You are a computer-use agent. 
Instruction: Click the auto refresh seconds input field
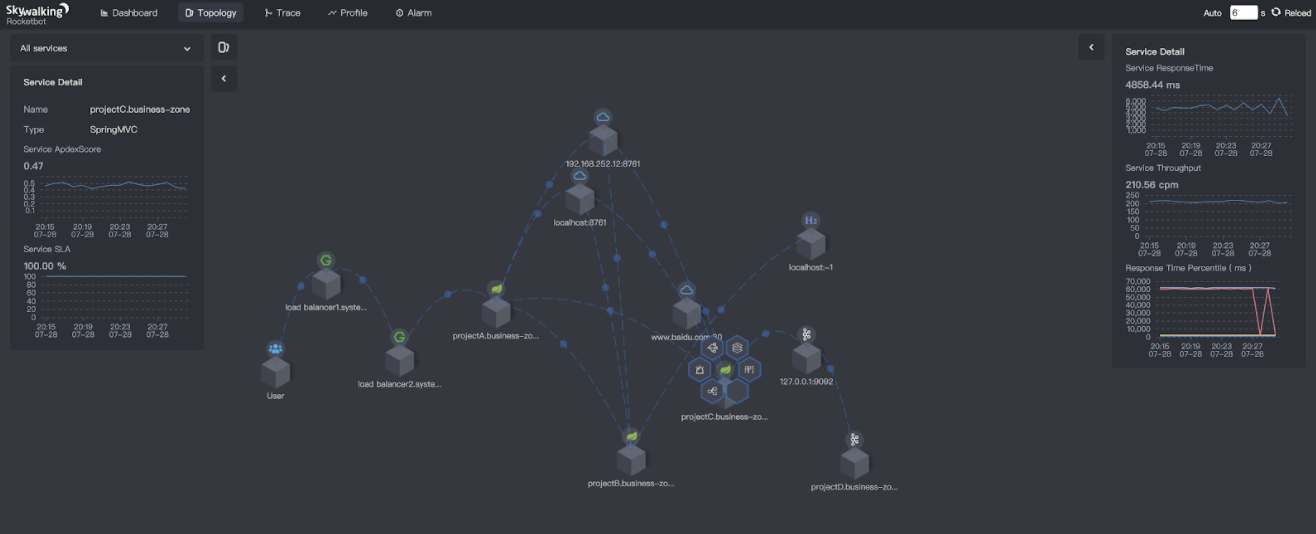coord(1243,13)
